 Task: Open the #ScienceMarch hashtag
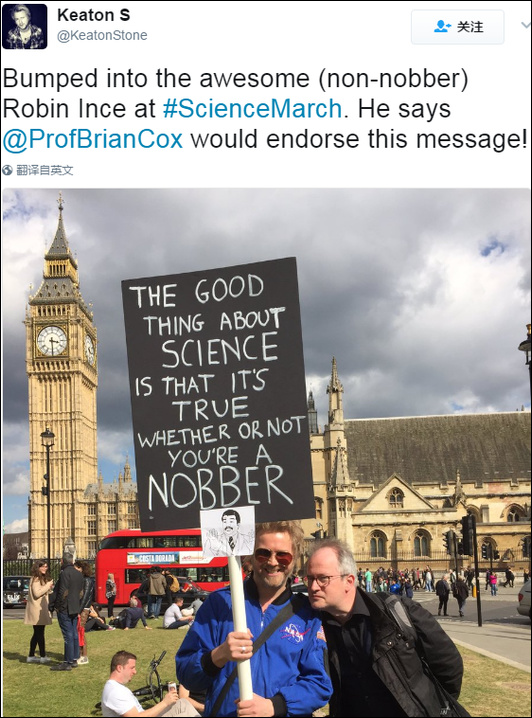(252, 109)
